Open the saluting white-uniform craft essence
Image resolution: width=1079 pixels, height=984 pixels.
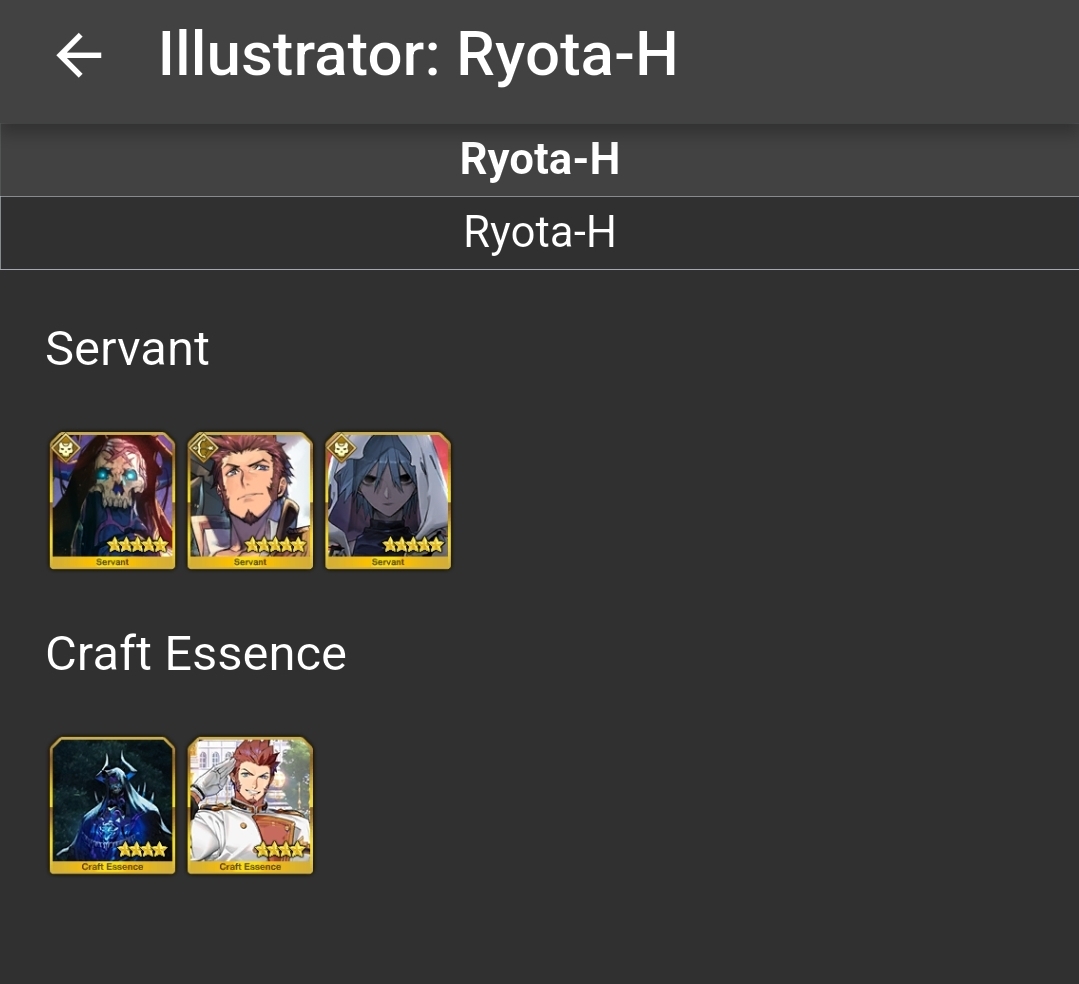click(x=250, y=806)
